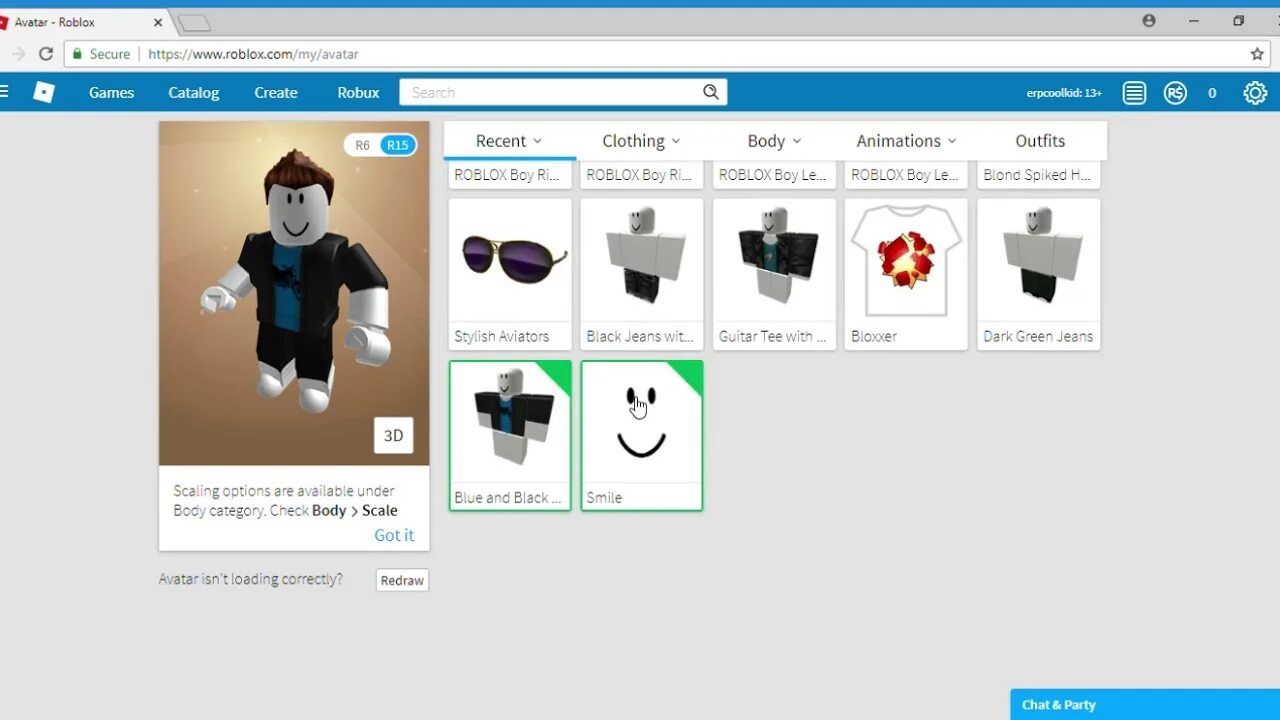Expand the Clothing category dropdown
This screenshot has height=720, width=1280.
click(642, 141)
